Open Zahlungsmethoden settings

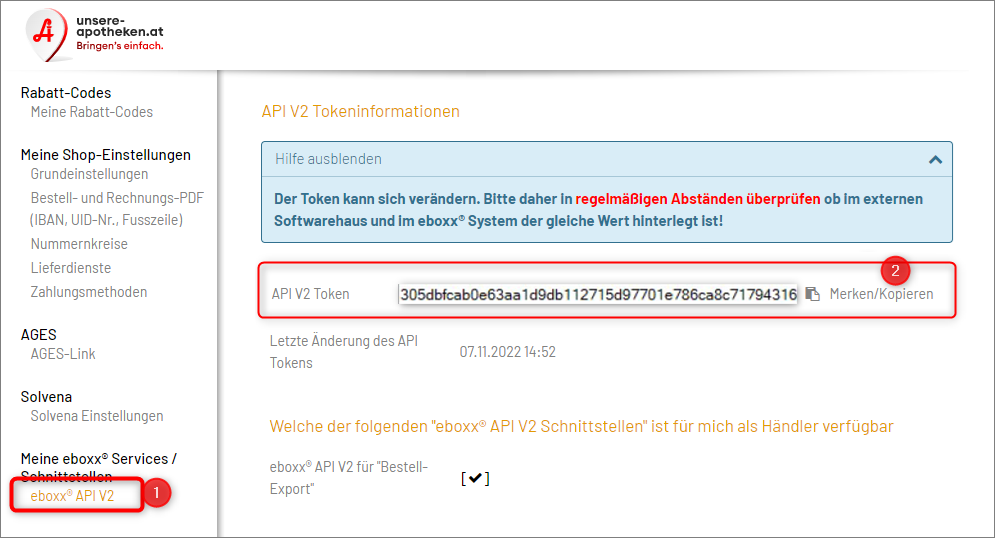click(89, 292)
